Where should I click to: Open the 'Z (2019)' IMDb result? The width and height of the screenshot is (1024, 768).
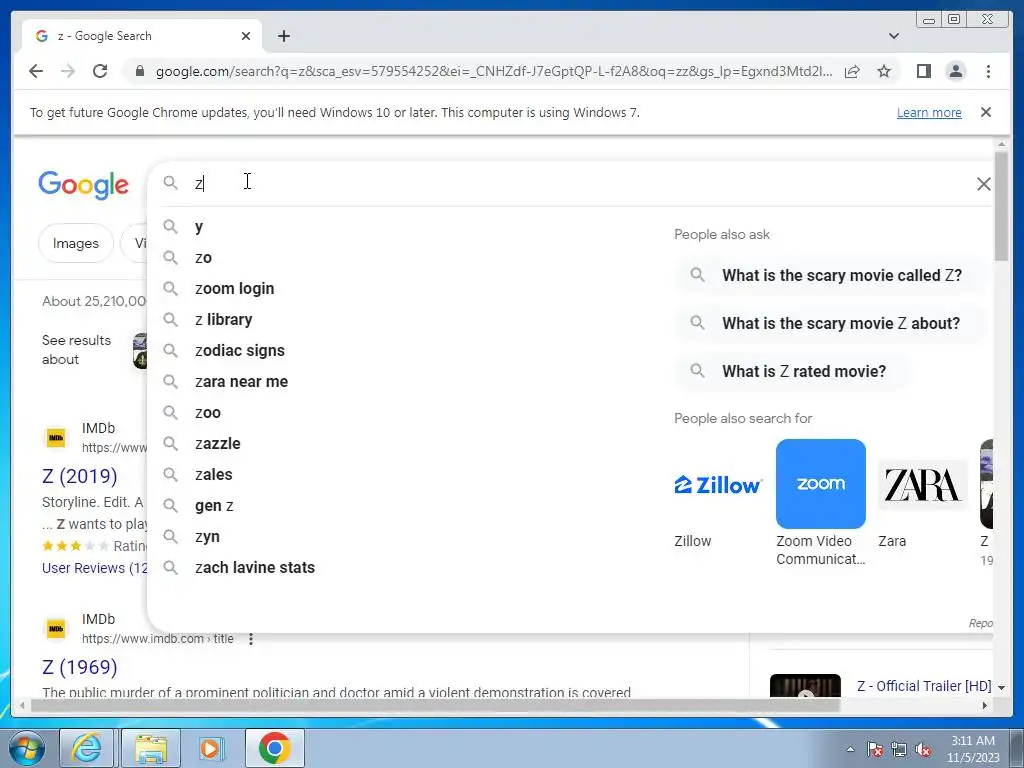pos(80,476)
